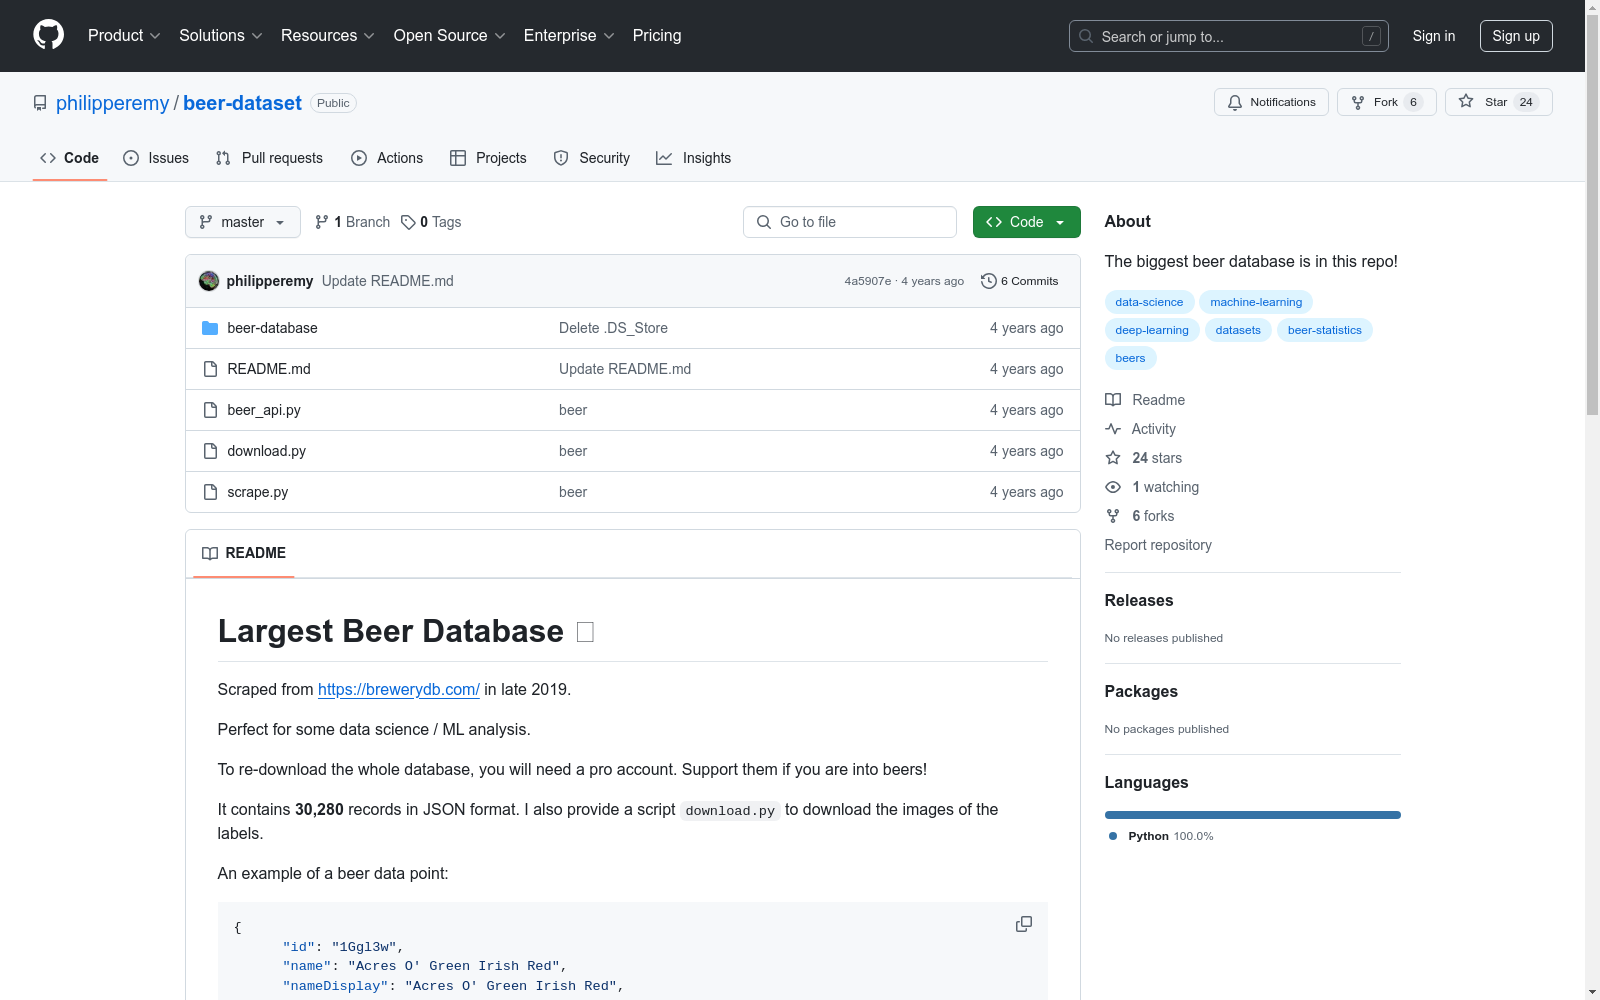
Task: Click the deep-learning topic tag
Action: point(1152,330)
